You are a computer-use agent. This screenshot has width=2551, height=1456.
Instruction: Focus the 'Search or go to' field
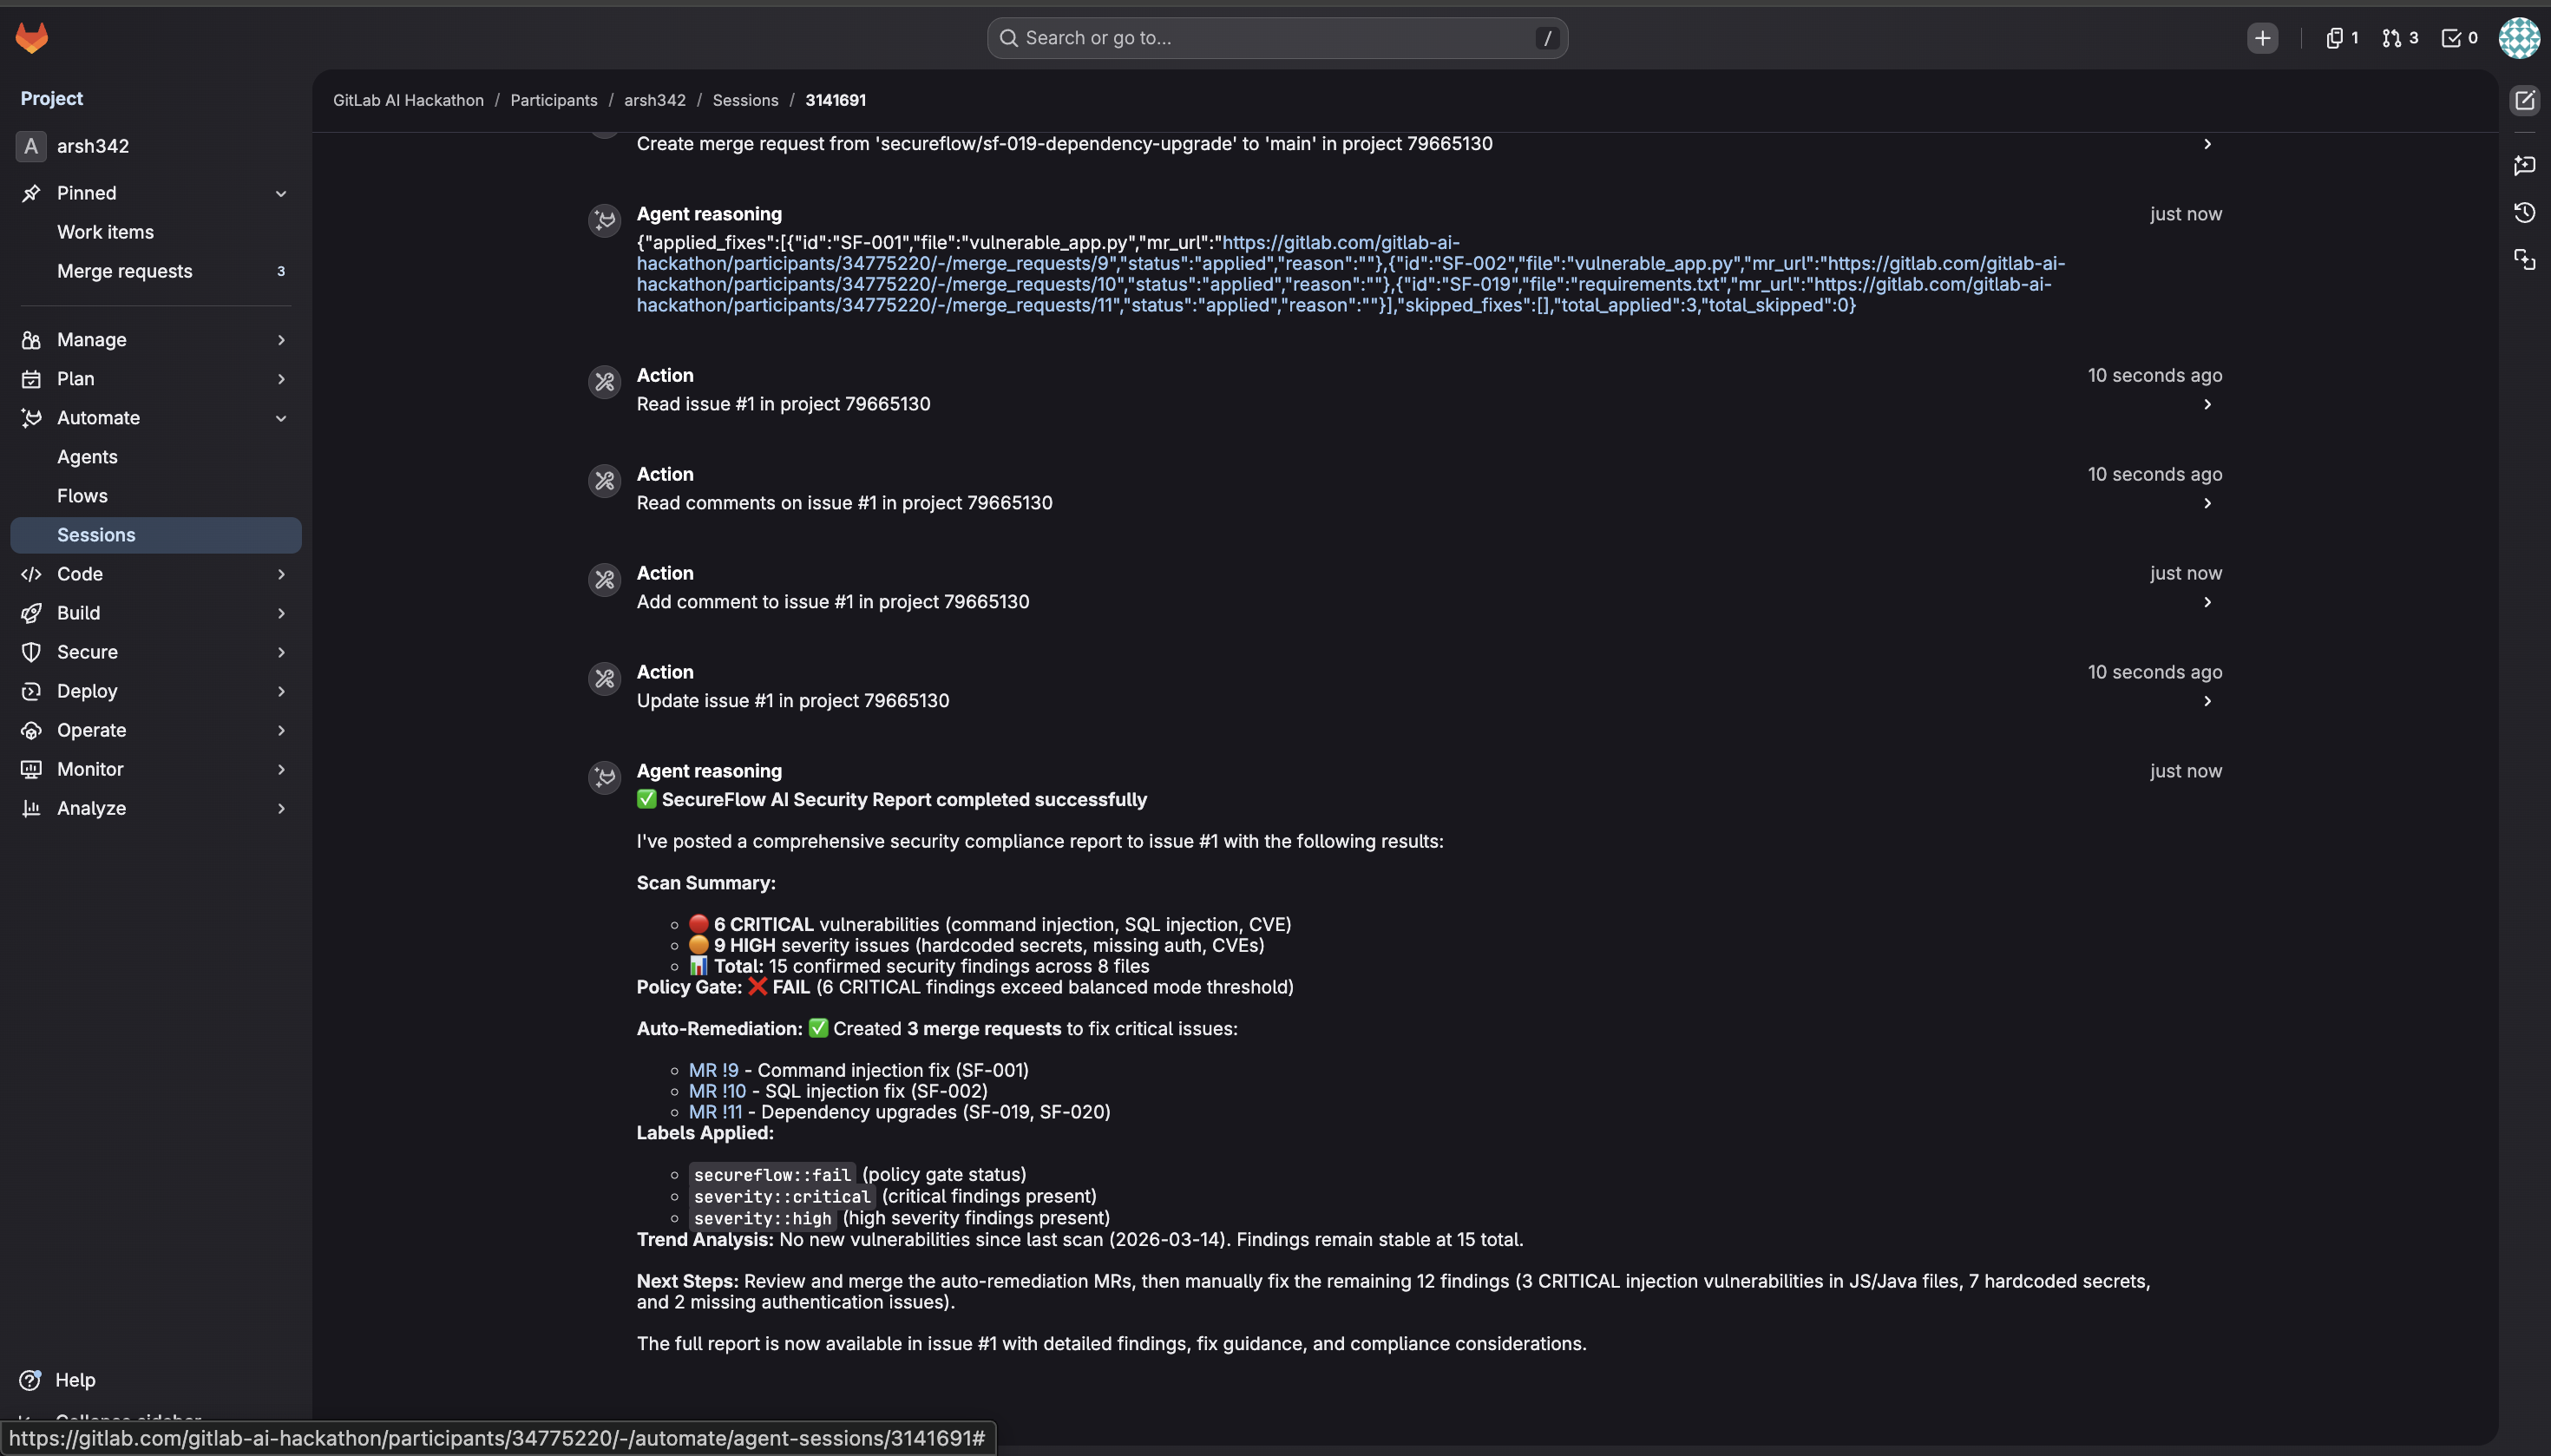(x=1276, y=38)
